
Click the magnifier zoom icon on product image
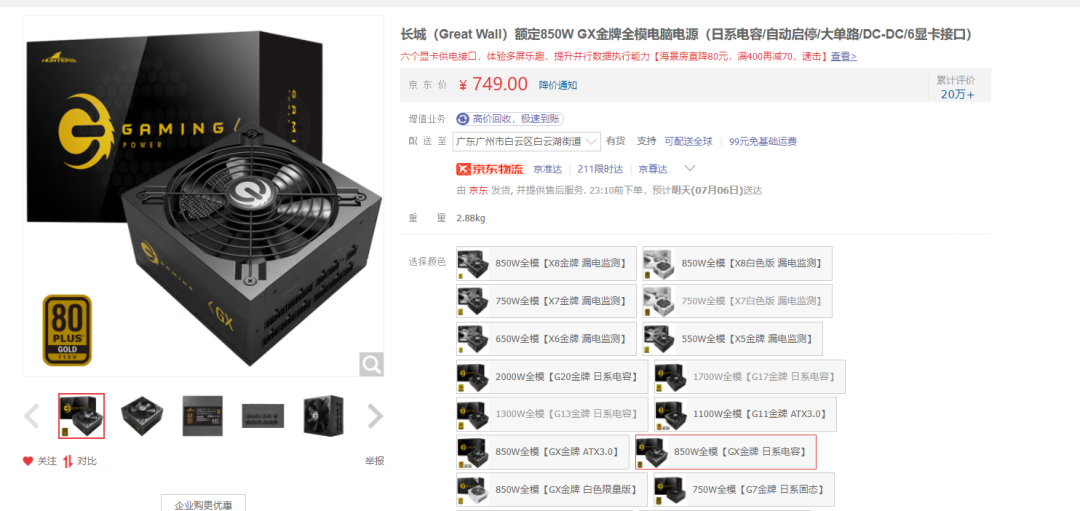point(371,364)
